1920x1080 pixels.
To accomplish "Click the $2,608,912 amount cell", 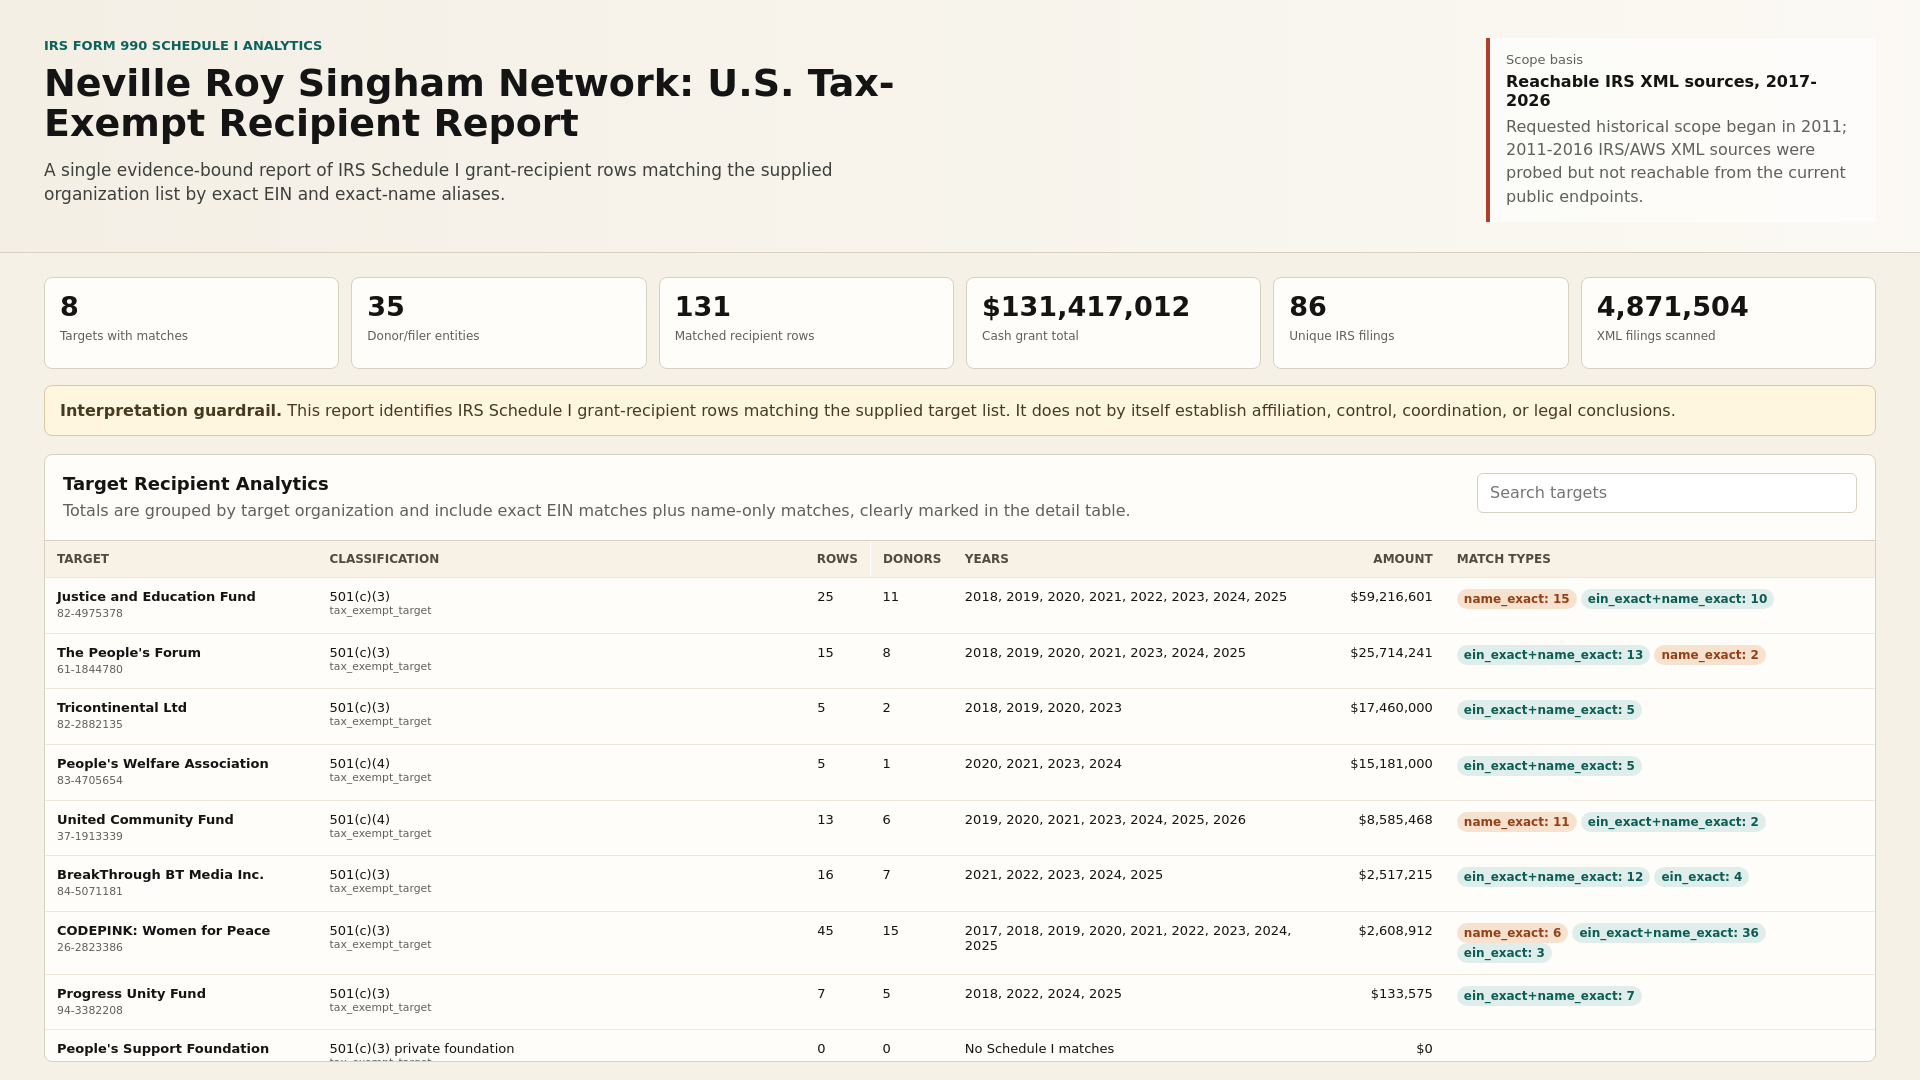I will click(1395, 931).
